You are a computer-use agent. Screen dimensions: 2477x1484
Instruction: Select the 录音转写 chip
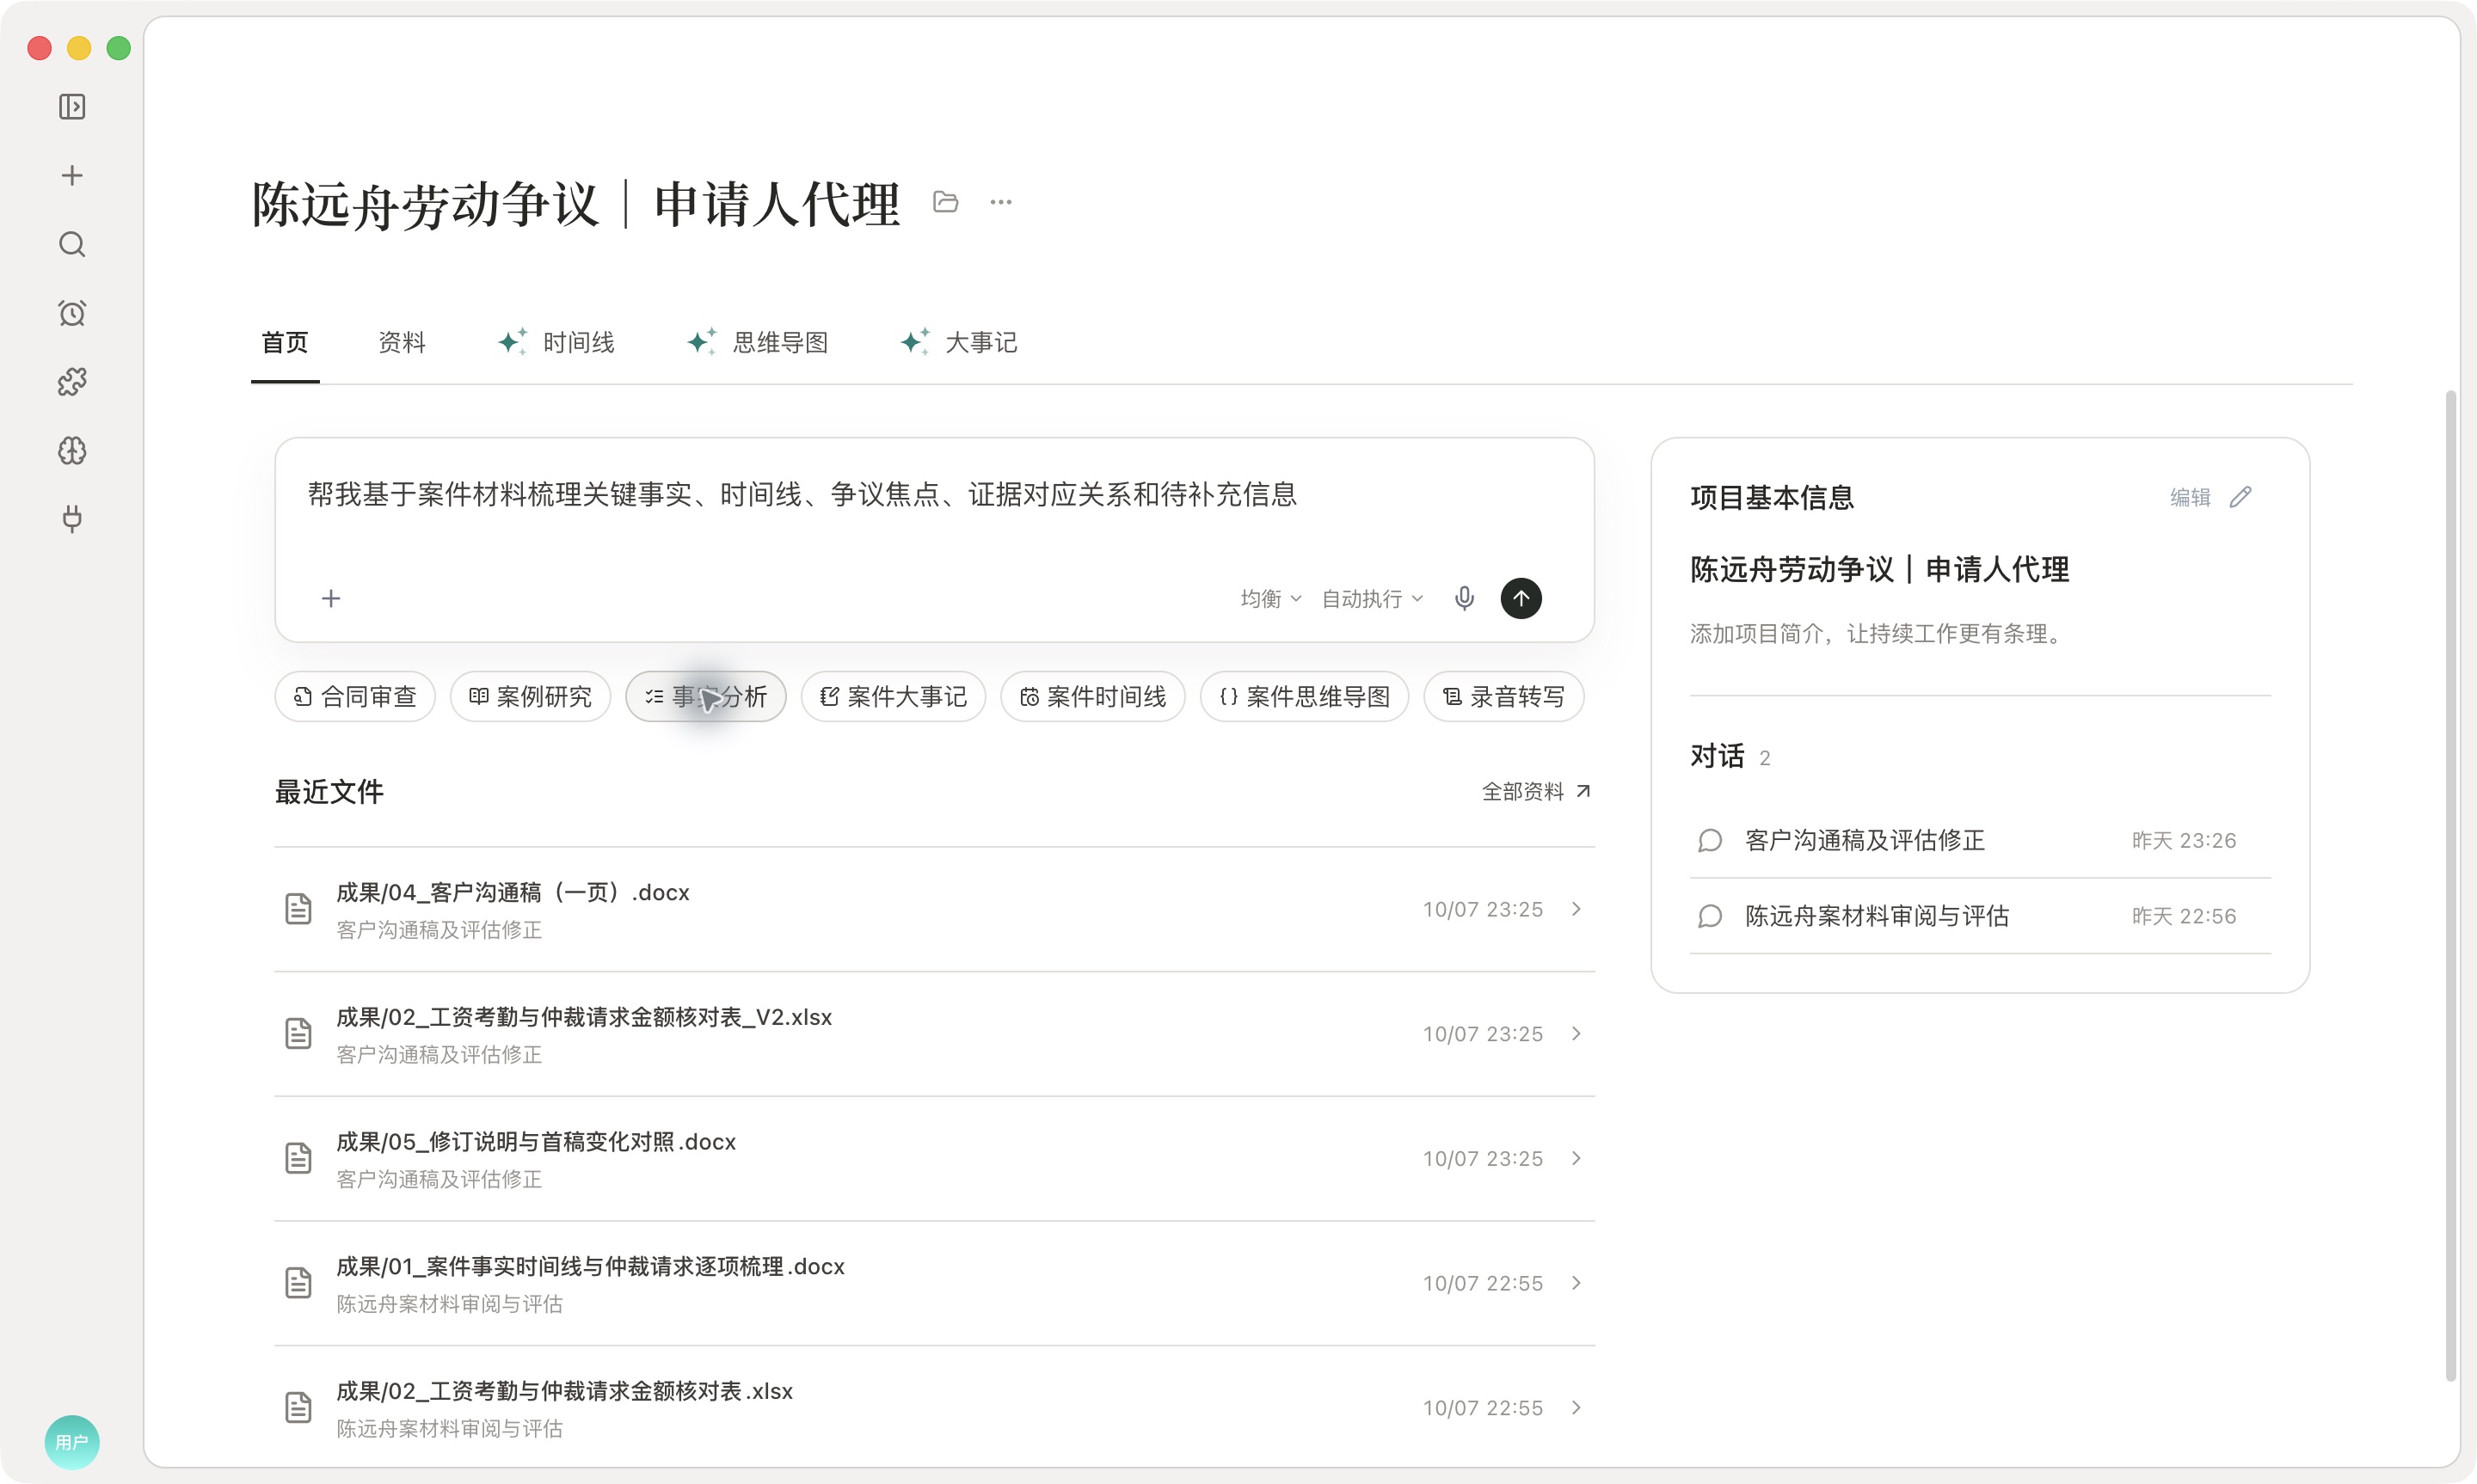(1504, 696)
